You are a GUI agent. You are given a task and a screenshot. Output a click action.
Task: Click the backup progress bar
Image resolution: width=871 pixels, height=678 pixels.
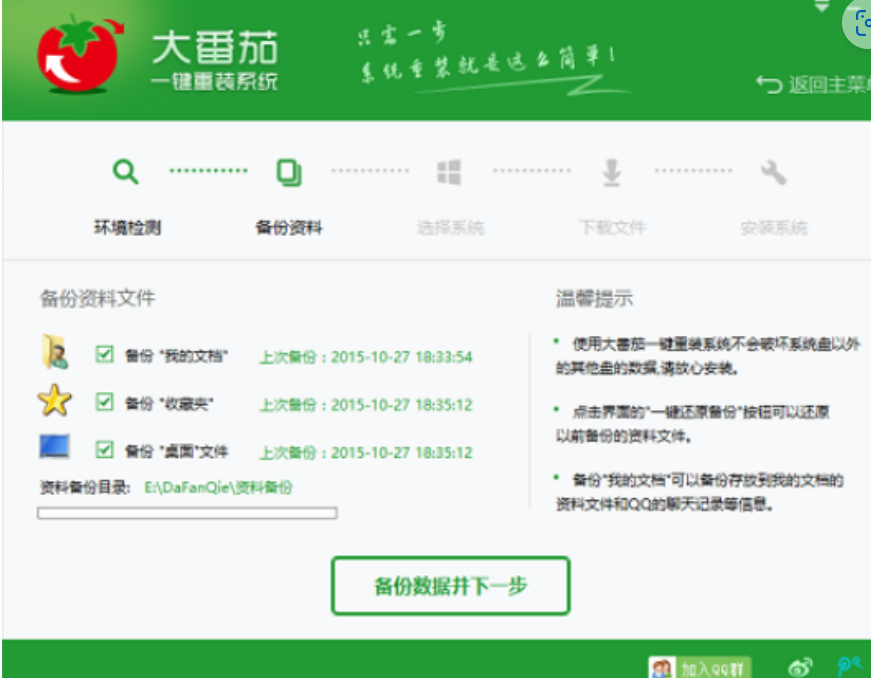pos(187,513)
